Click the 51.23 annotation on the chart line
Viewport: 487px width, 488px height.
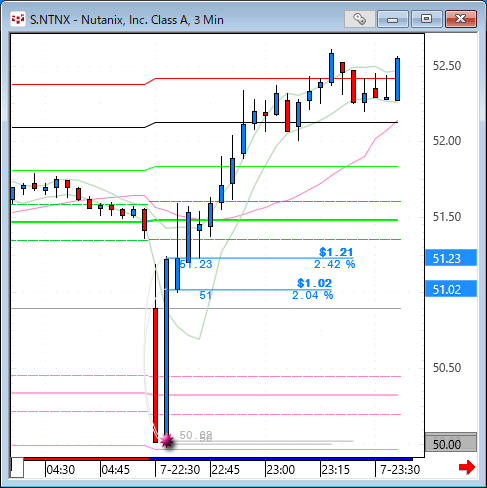196,264
